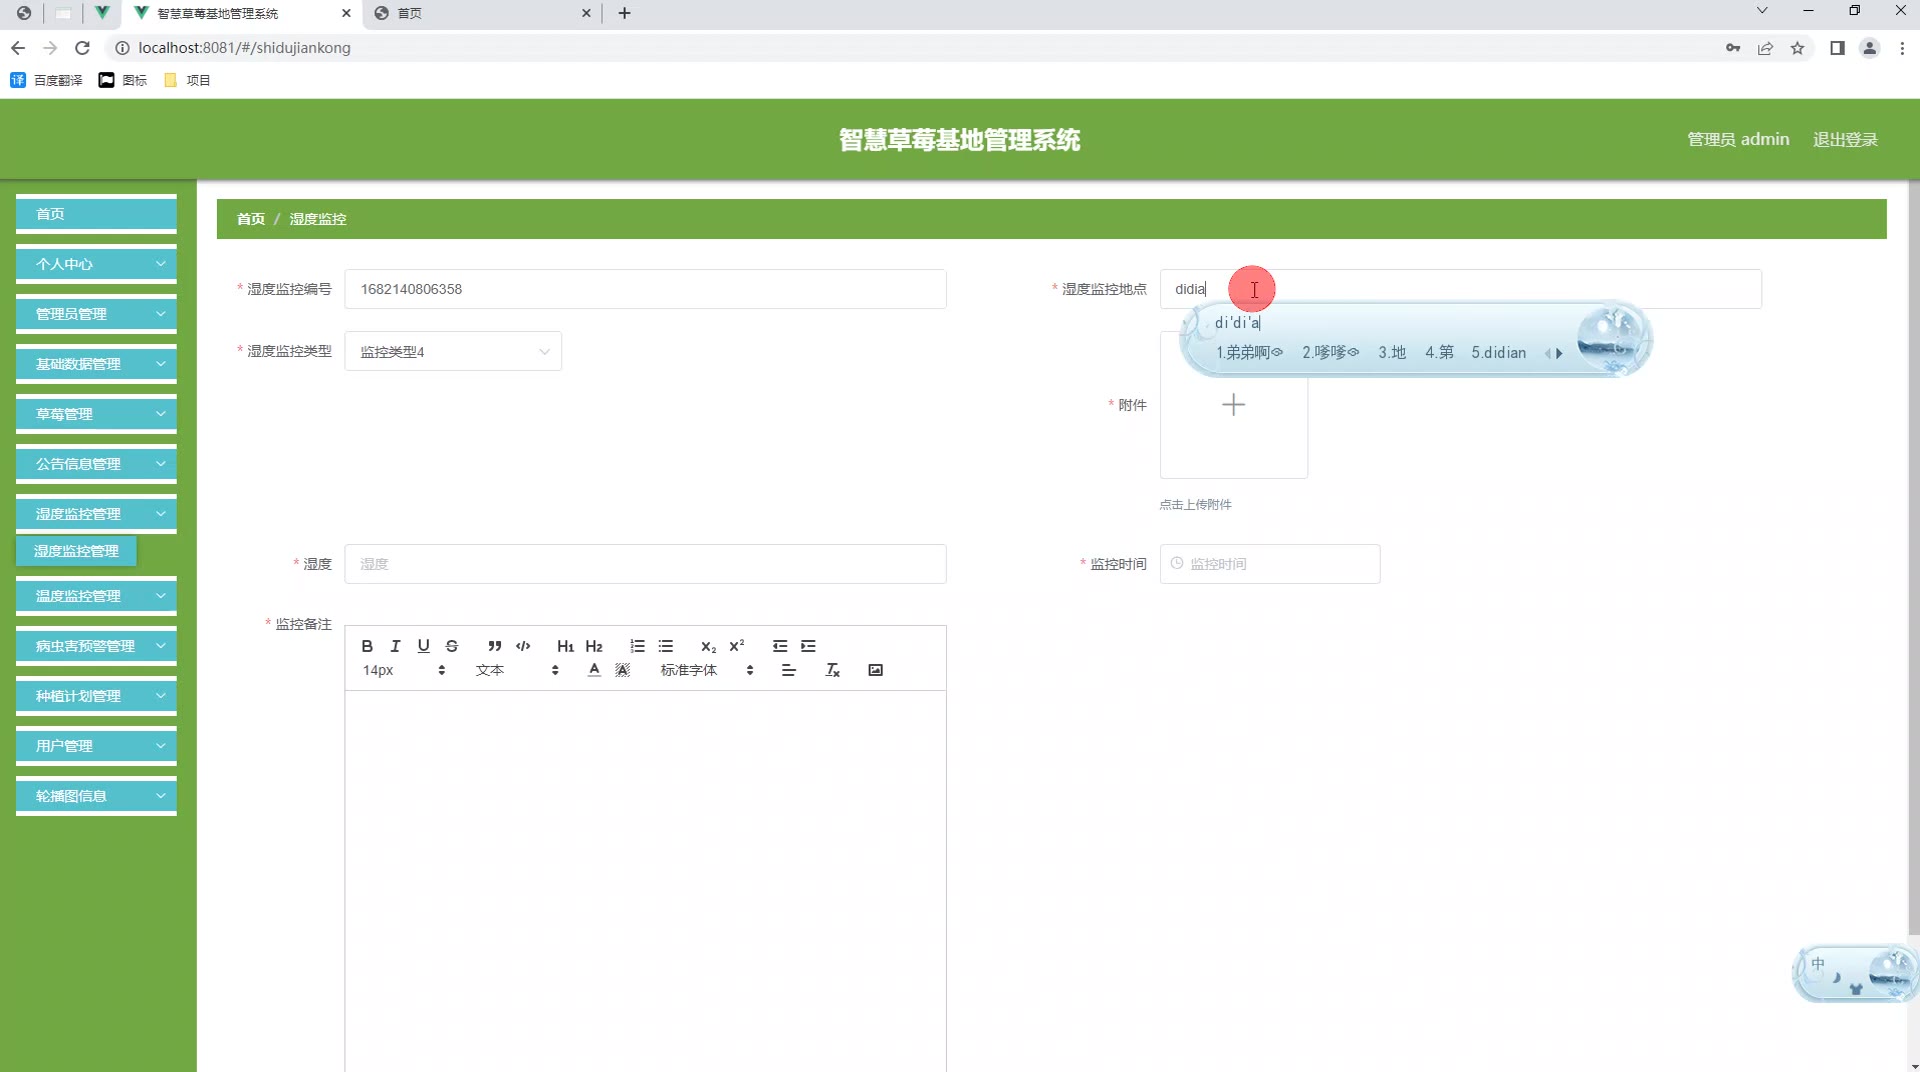Expand the 个人中心 sidebar menu

click(x=96, y=264)
